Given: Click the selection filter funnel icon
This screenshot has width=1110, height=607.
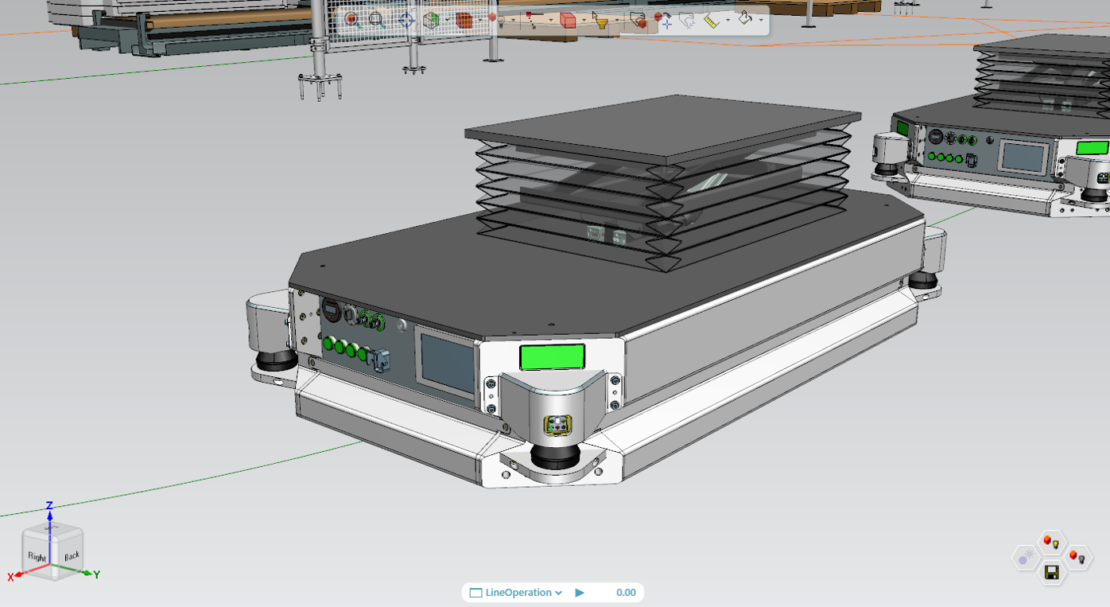Looking at the screenshot, I should click(x=600, y=19).
